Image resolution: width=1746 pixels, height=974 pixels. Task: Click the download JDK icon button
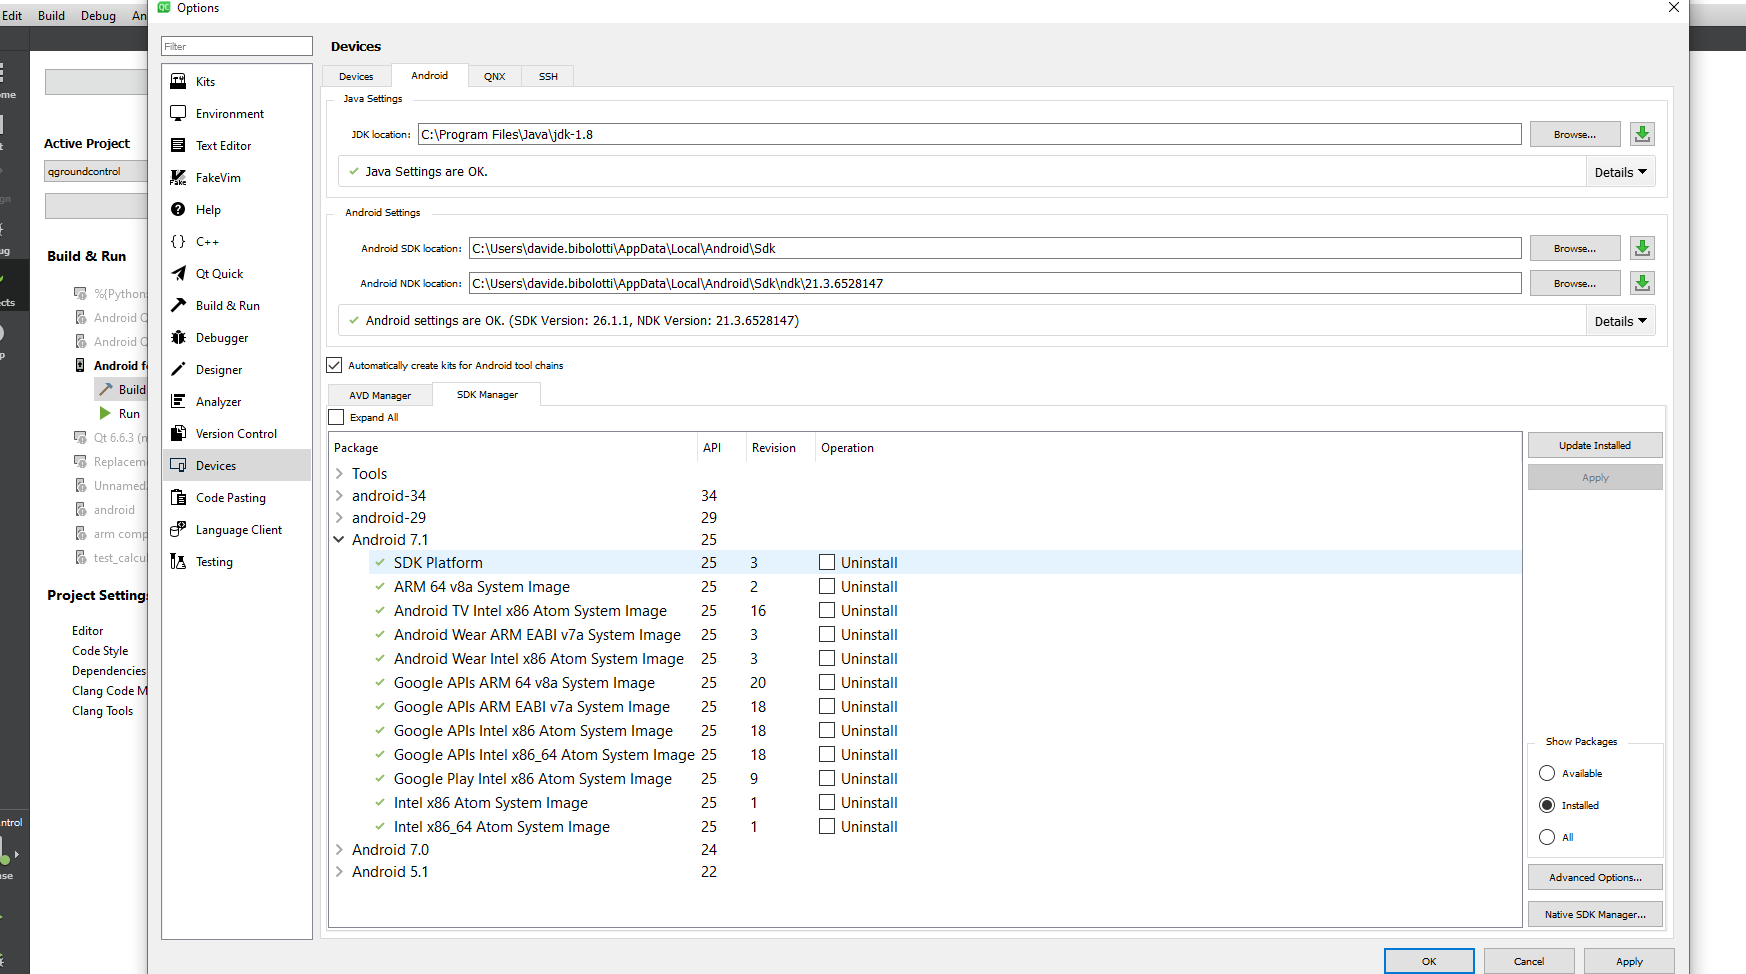pyautogui.click(x=1642, y=134)
